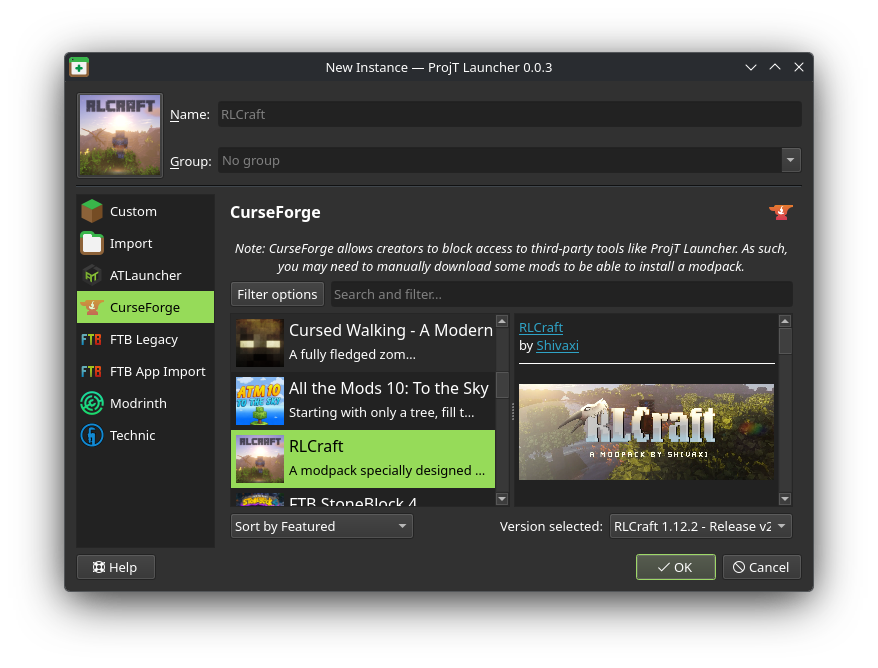This screenshot has width=878, height=668.
Task: Change the RLCraft version selection dropdown
Action: (700, 526)
